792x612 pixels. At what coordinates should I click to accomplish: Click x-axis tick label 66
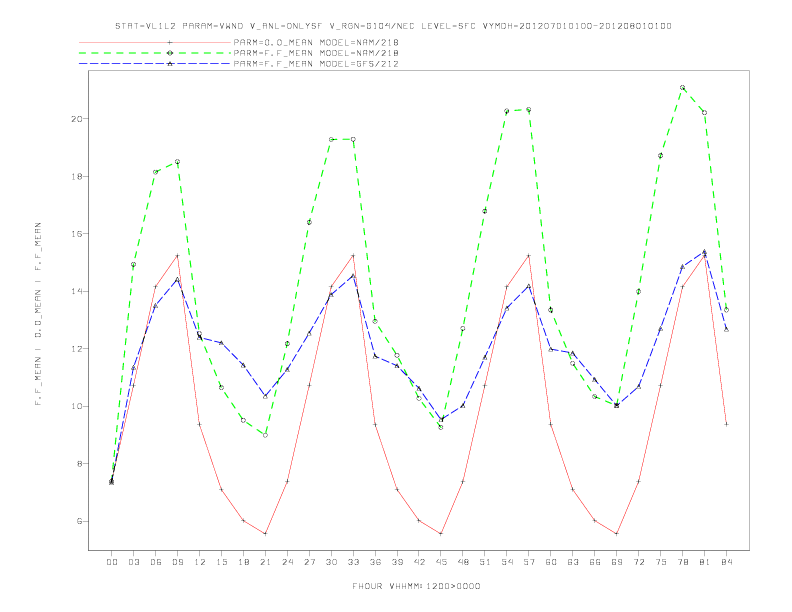pos(595,562)
